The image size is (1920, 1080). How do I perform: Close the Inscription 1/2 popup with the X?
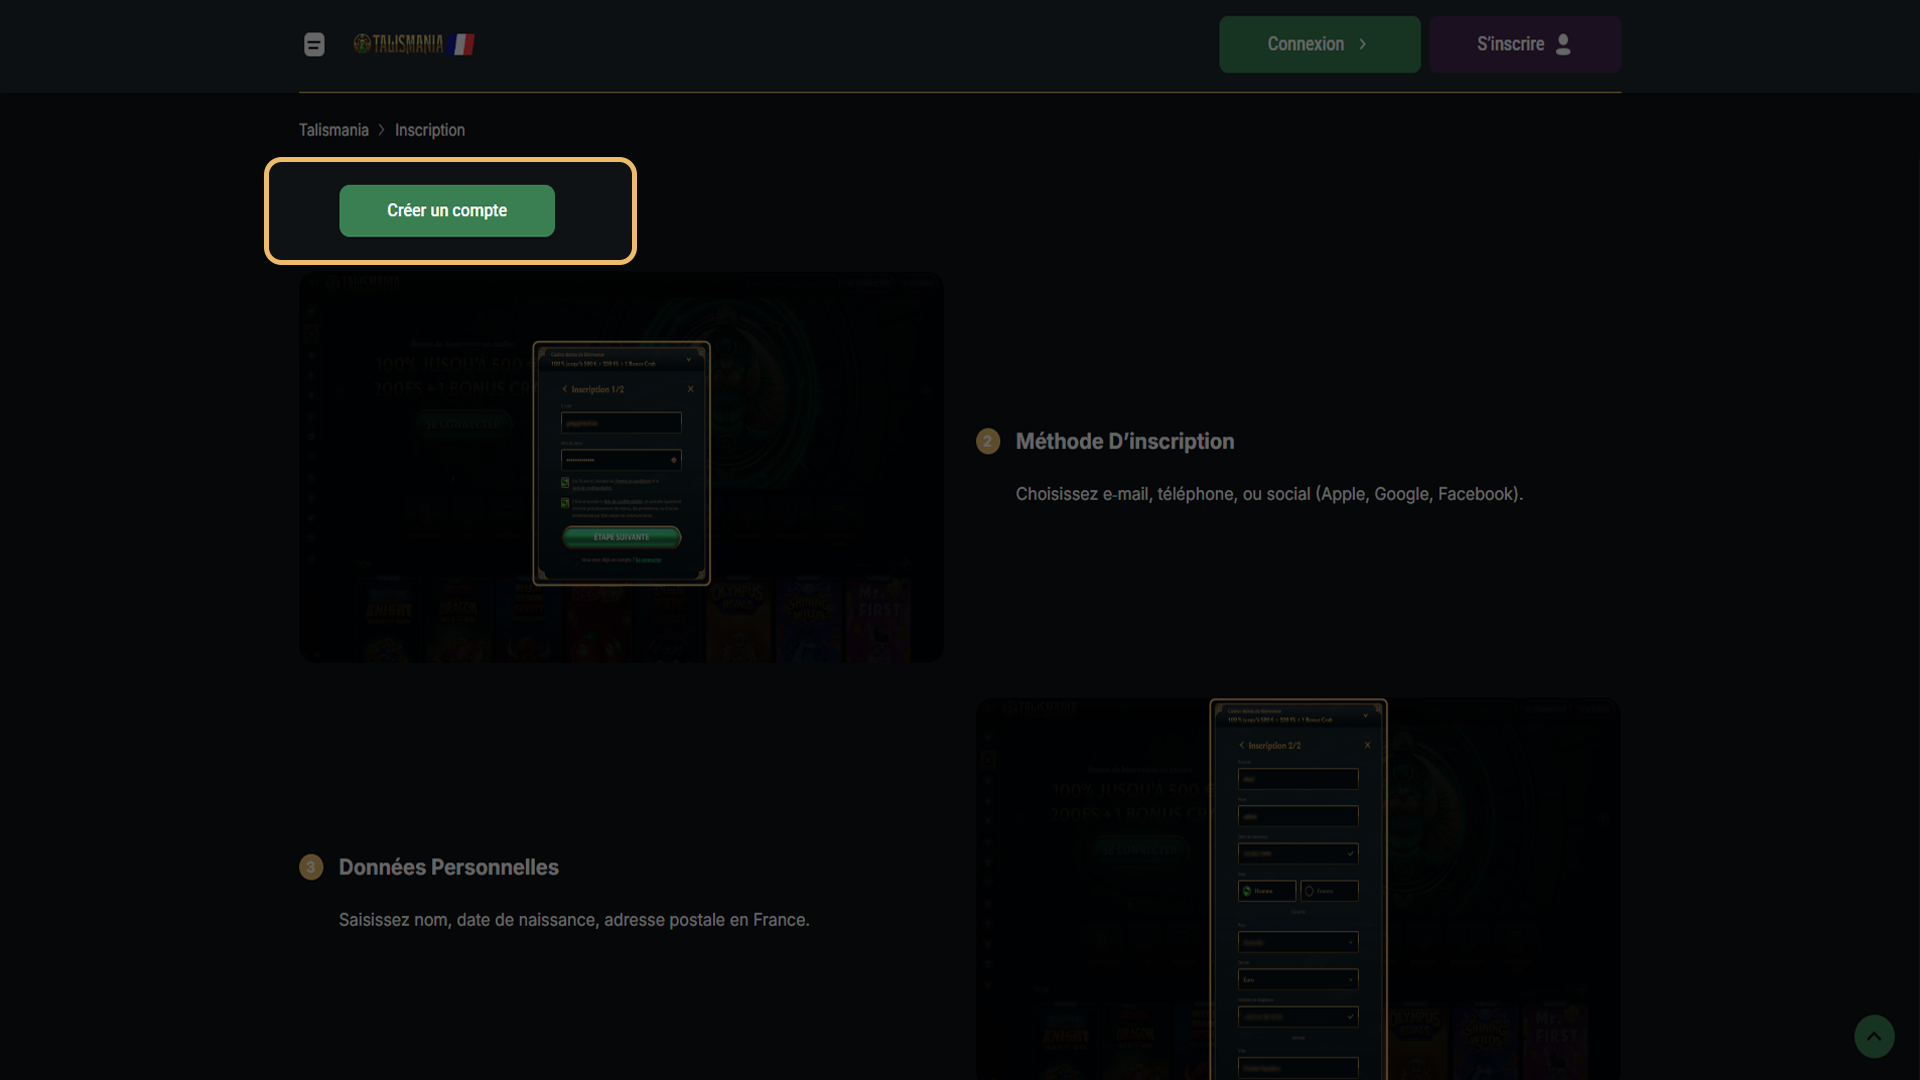coord(691,389)
